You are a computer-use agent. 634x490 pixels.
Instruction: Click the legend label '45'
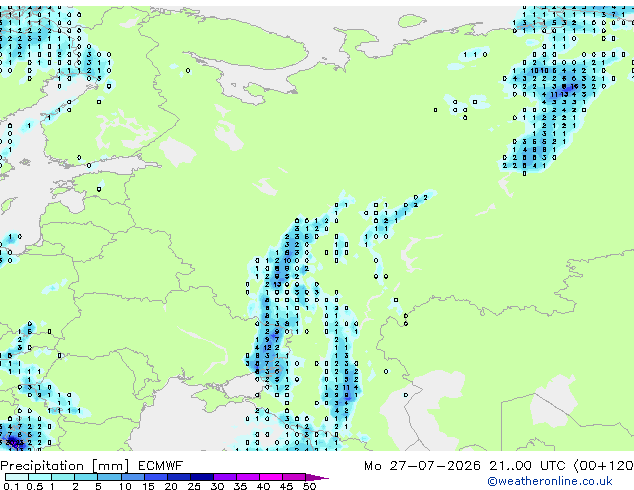(x=286, y=486)
